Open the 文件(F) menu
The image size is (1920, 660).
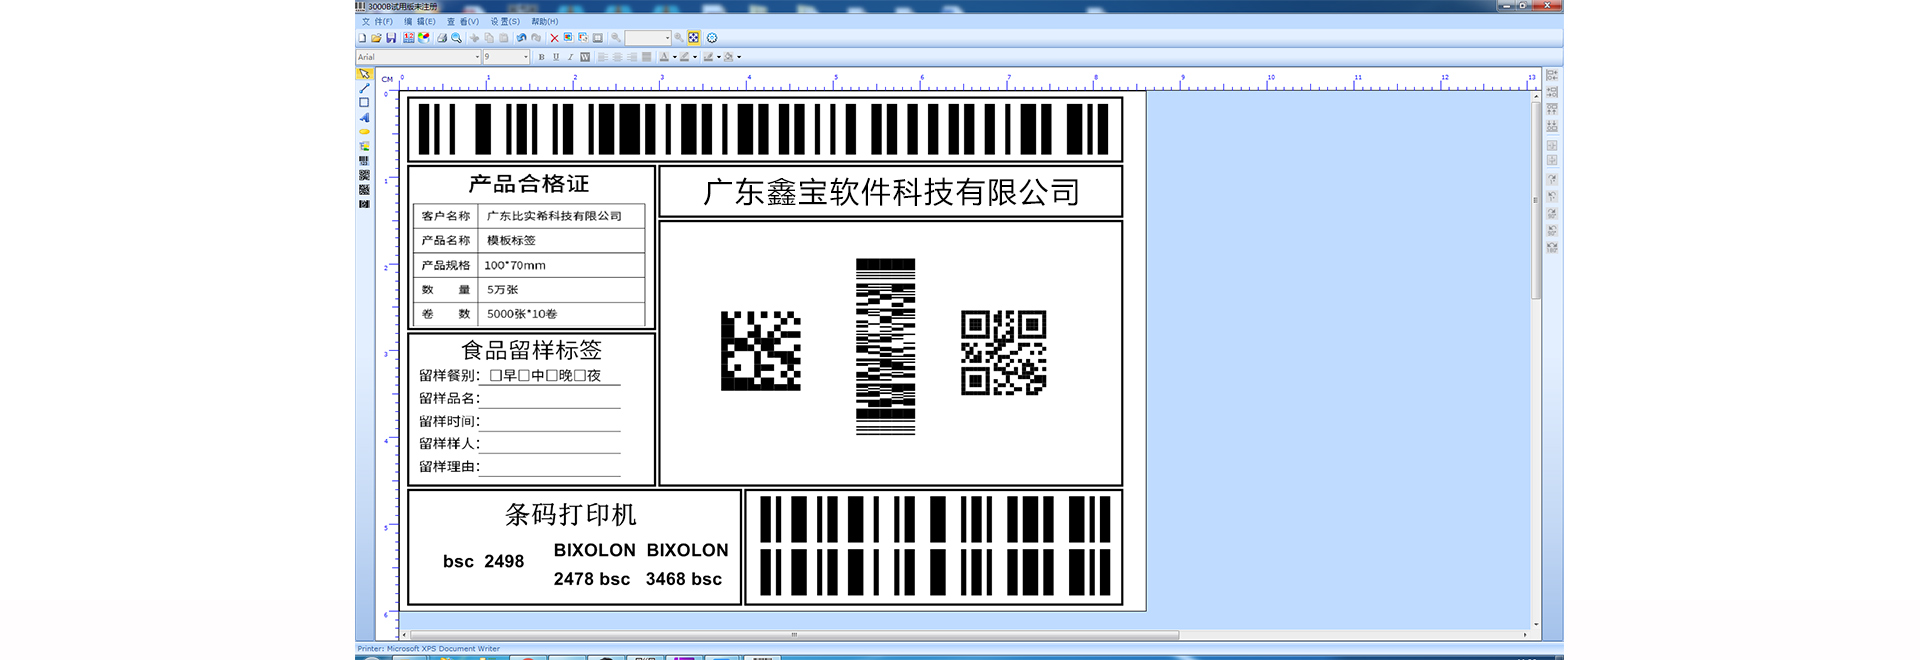click(377, 21)
